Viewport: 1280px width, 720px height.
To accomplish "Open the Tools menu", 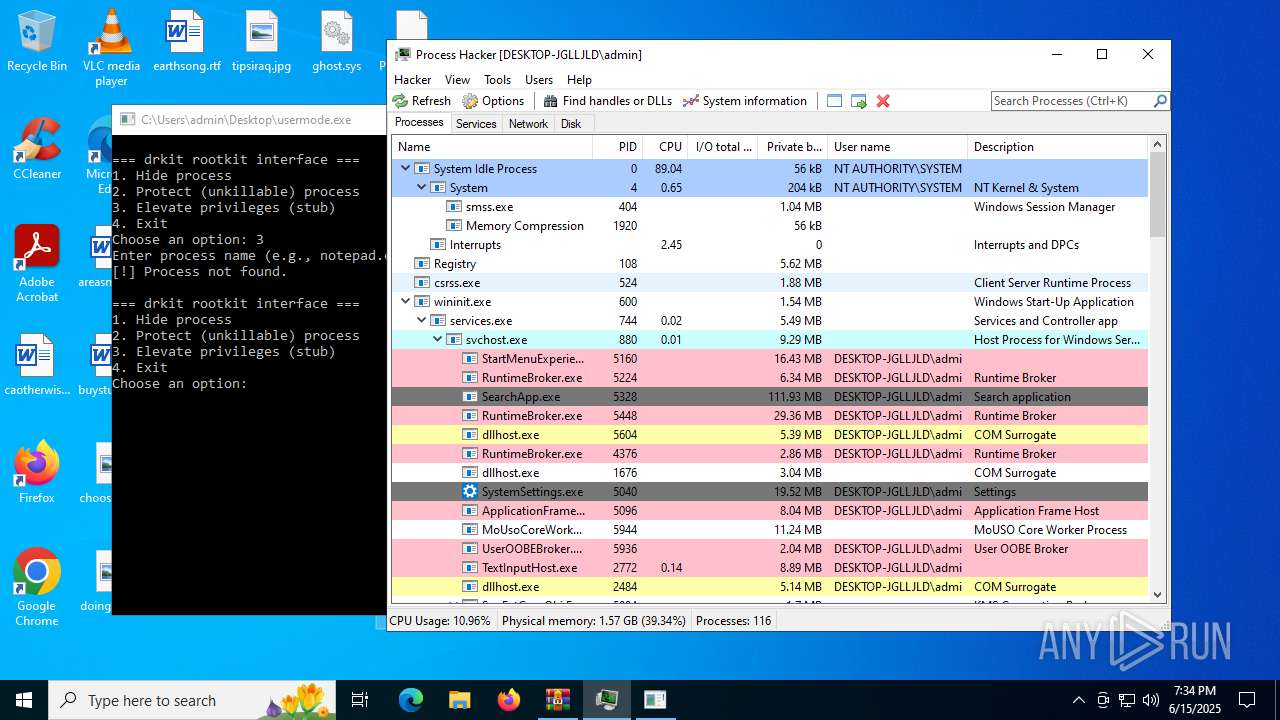I will pyautogui.click(x=497, y=79).
